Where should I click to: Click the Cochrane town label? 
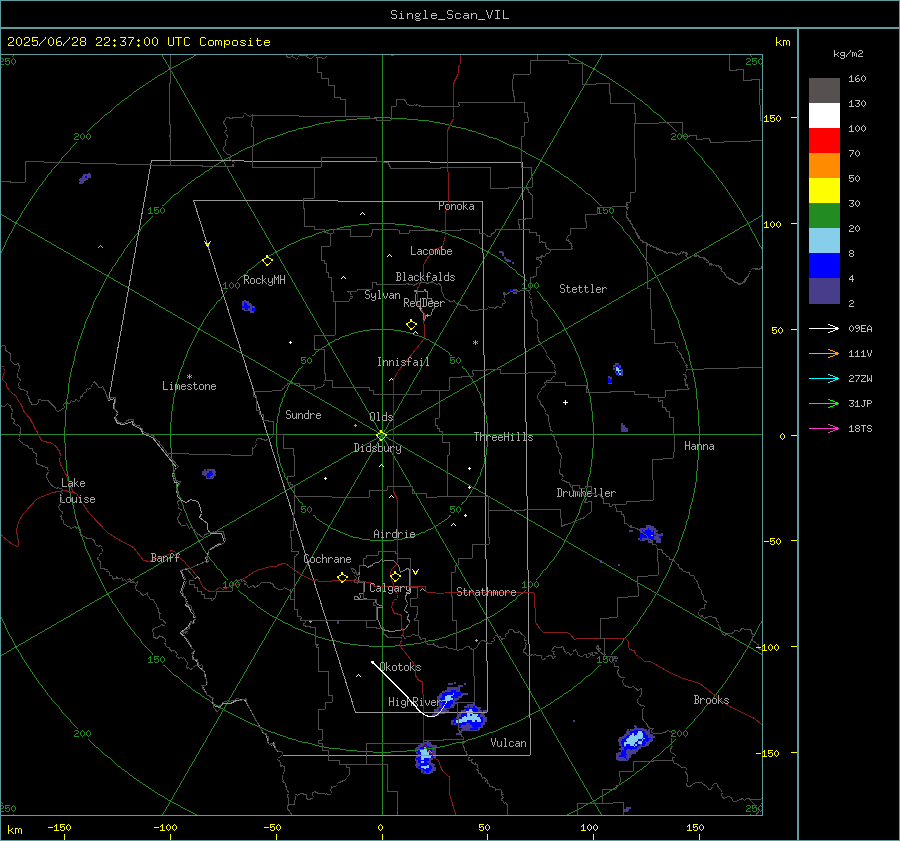(x=327, y=559)
